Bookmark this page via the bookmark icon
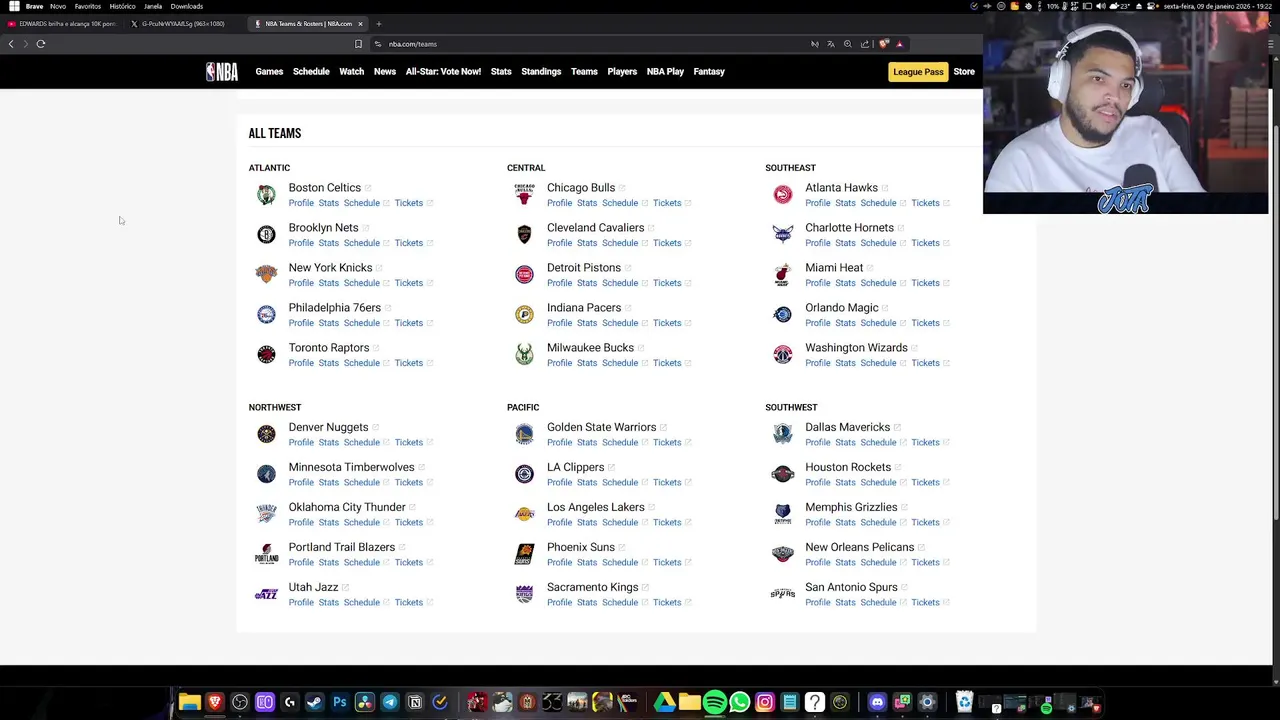 point(358,44)
